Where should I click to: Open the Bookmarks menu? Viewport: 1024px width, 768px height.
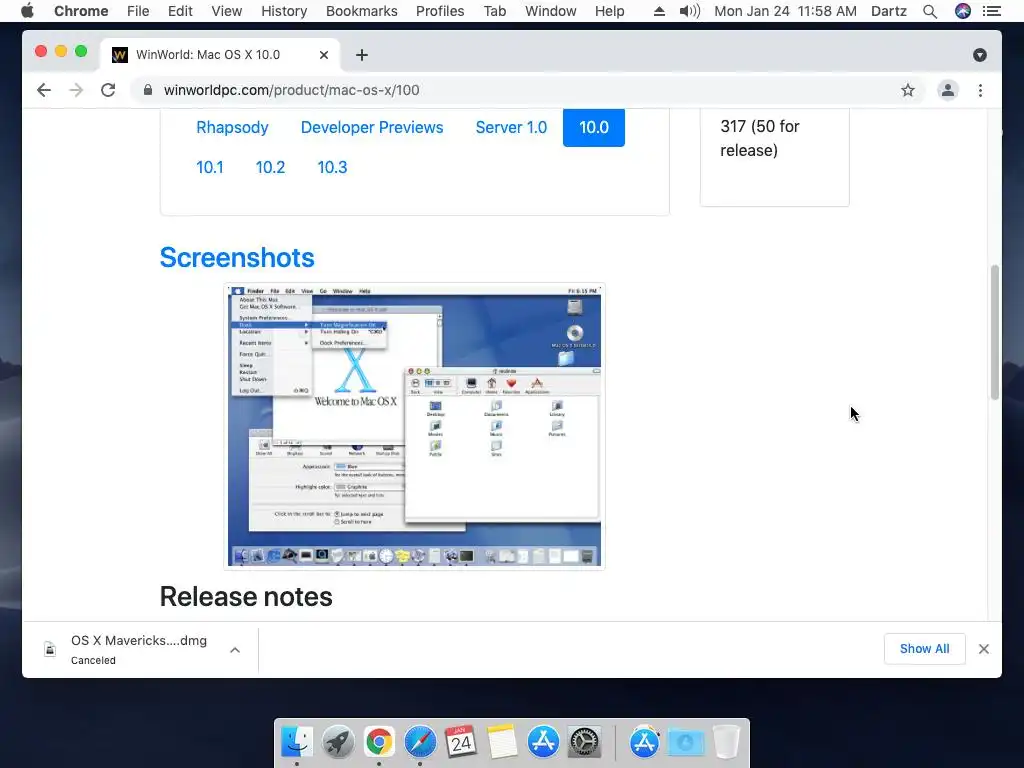(361, 11)
